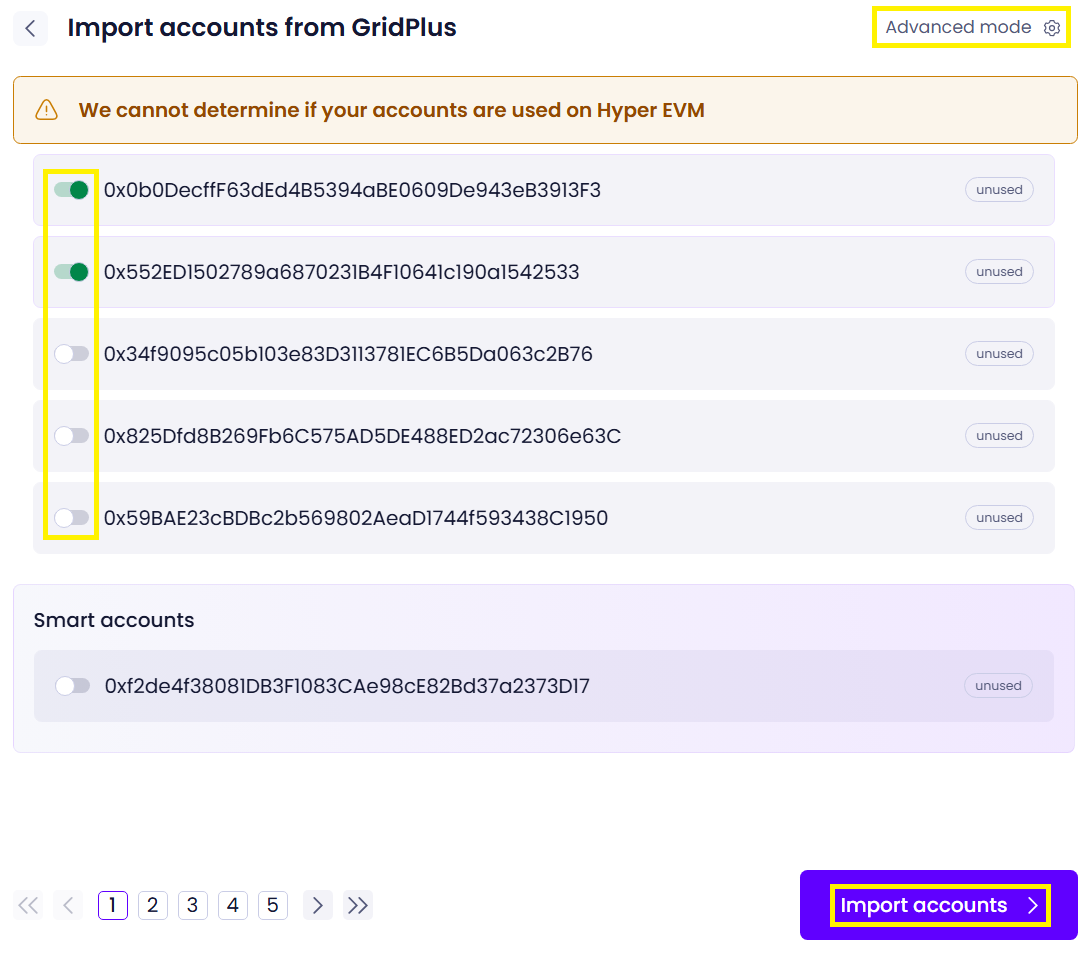This screenshot has height=973, width=1091.
Task: Click the Import accounts button
Action: point(938,906)
